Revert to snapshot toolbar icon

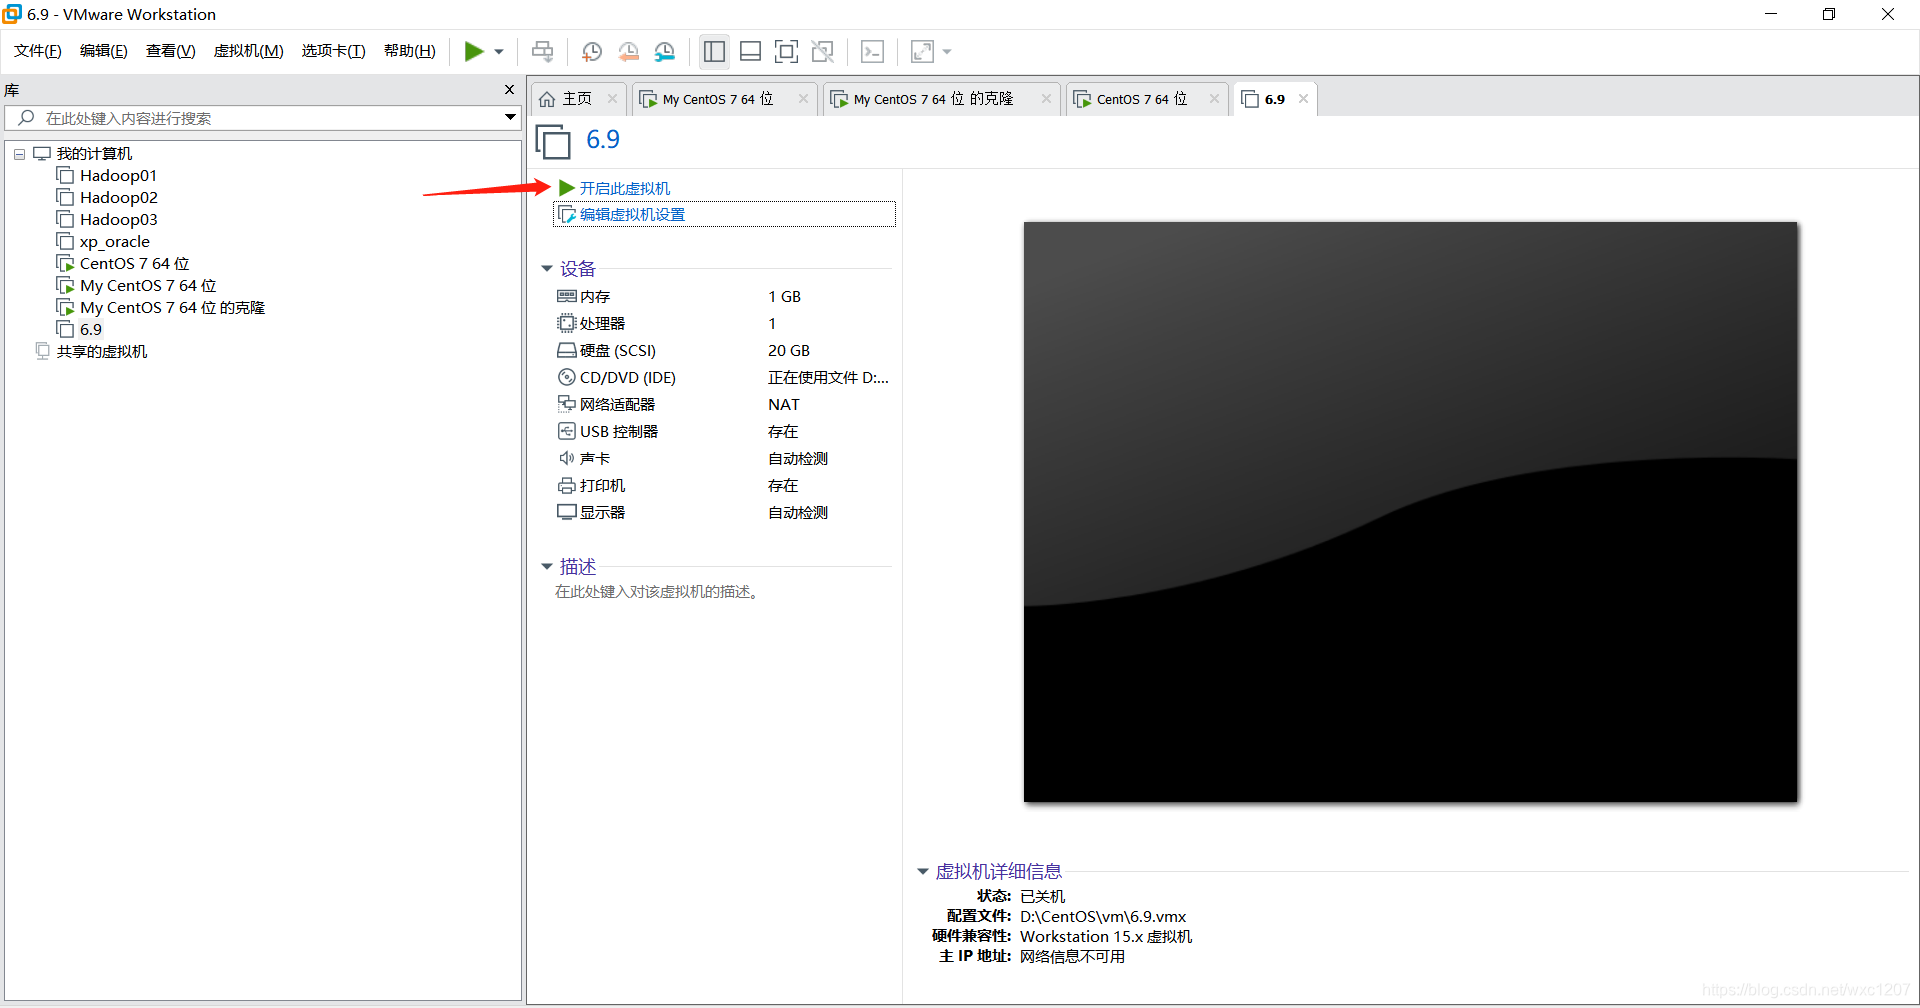point(629,51)
